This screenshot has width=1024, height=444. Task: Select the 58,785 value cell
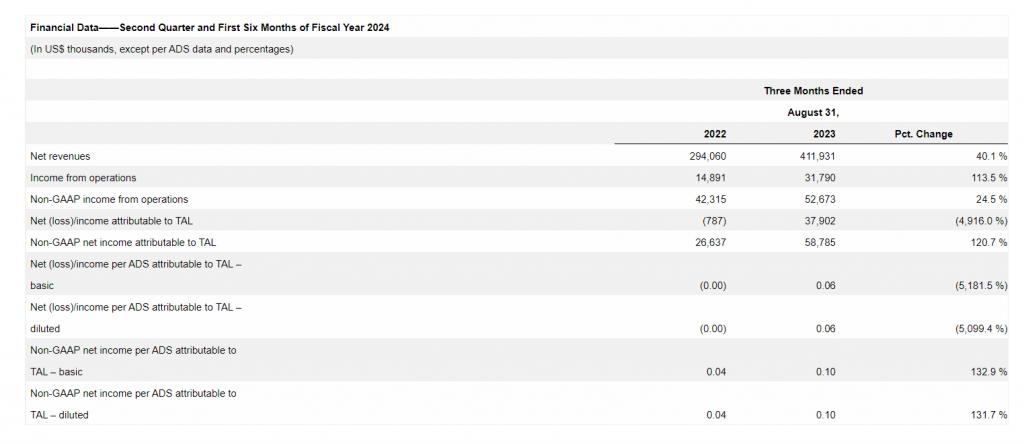coord(820,242)
